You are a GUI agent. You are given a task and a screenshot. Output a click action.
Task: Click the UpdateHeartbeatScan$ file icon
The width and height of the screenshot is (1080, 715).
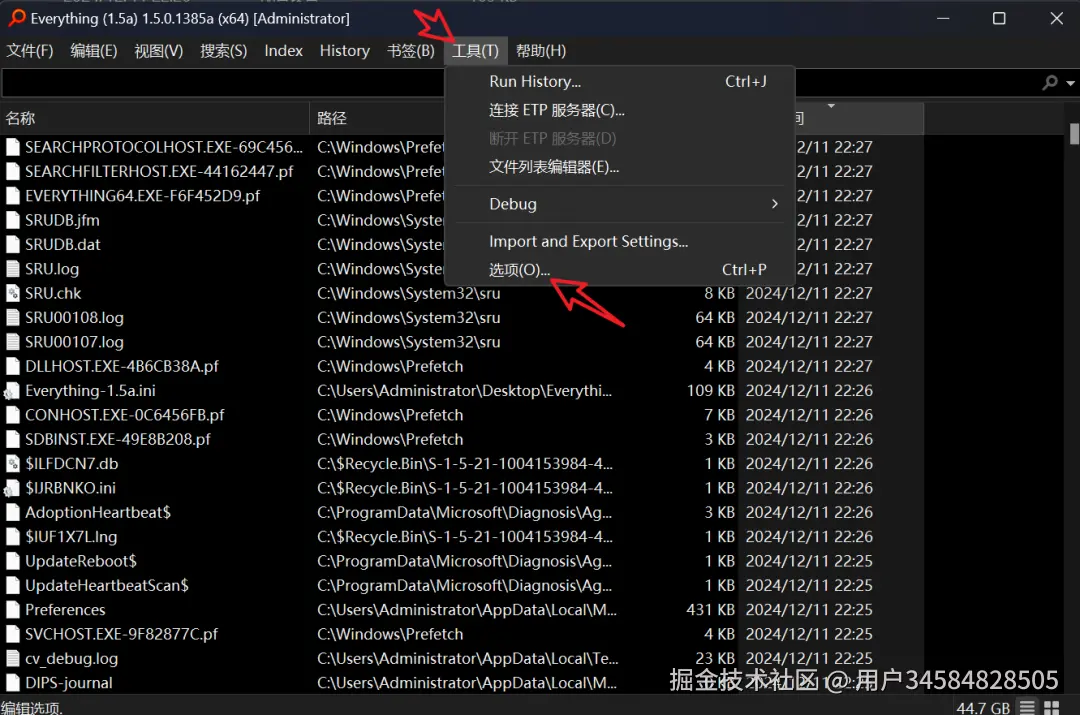(x=12, y=586)
